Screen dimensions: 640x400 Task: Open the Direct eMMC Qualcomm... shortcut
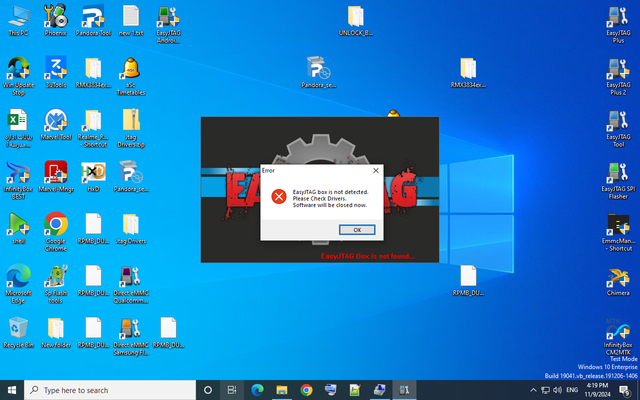131,284
